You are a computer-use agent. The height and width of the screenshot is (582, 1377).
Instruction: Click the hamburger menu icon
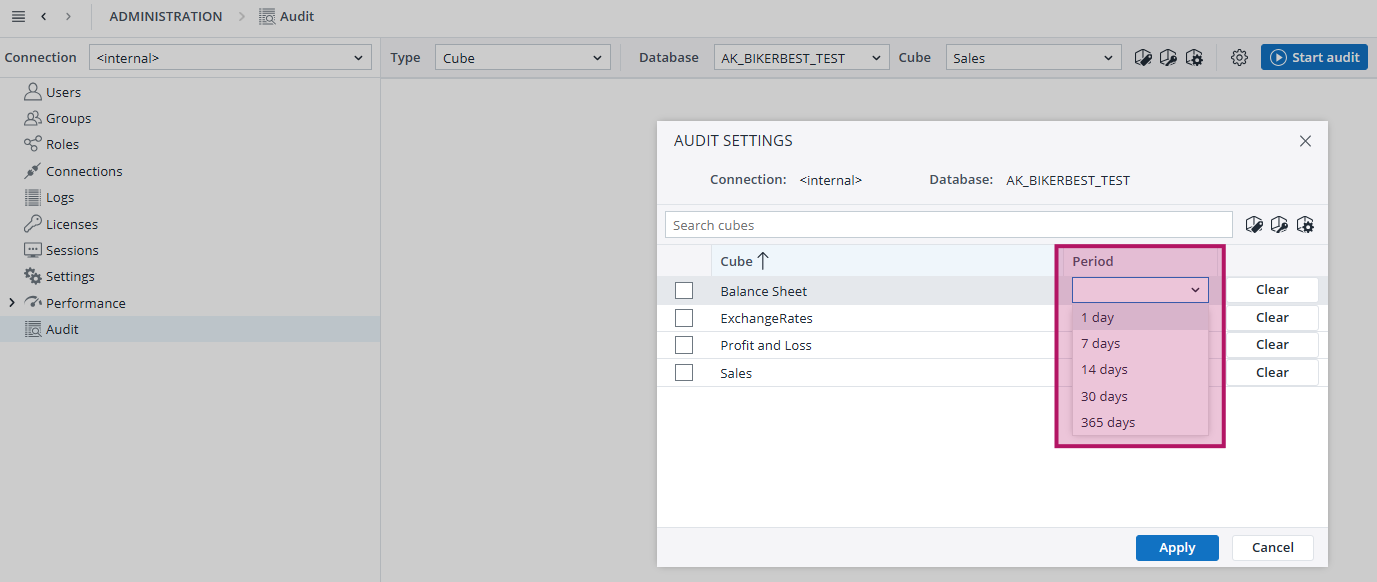tap(18, 17)
